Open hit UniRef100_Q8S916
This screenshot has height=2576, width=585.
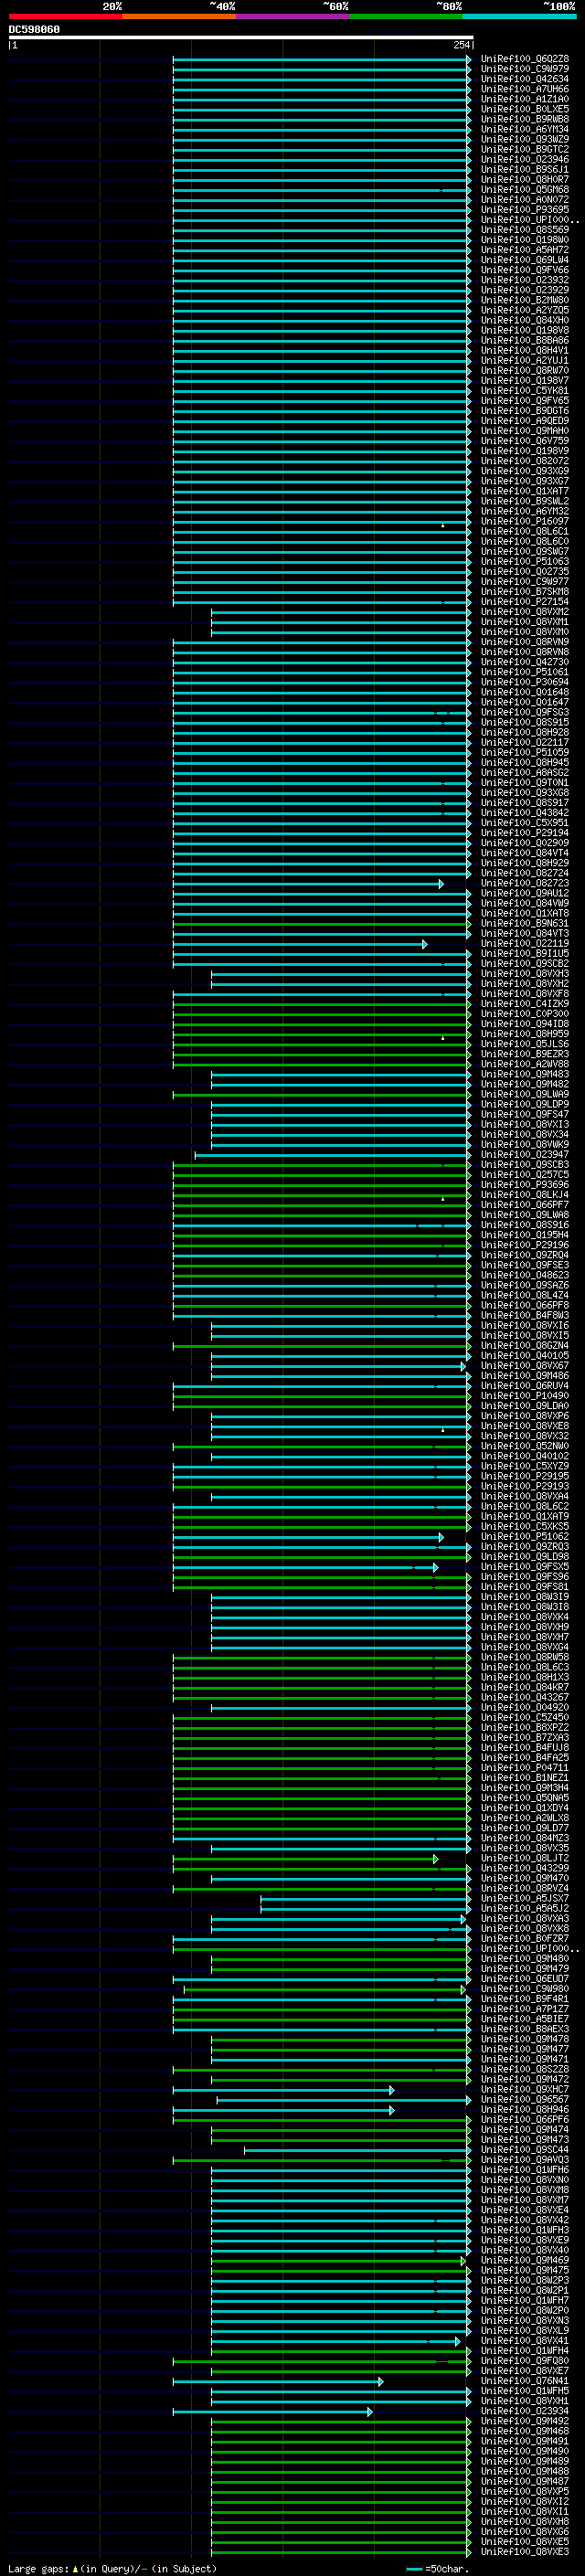tap(525, 1225)
